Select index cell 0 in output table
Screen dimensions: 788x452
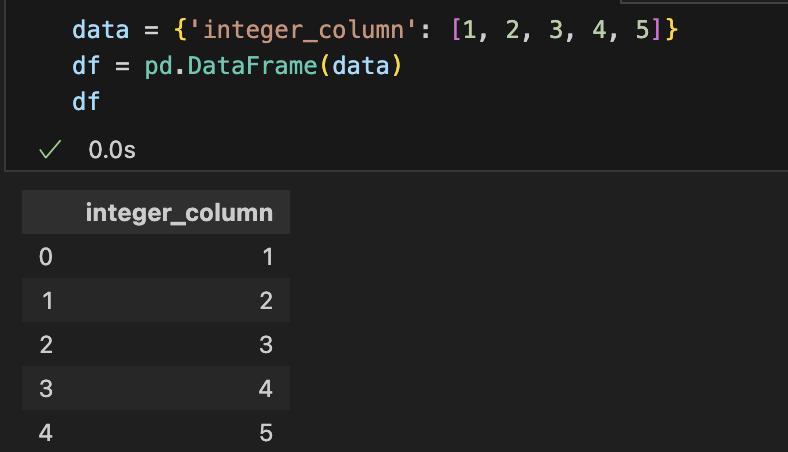[46, 257]
